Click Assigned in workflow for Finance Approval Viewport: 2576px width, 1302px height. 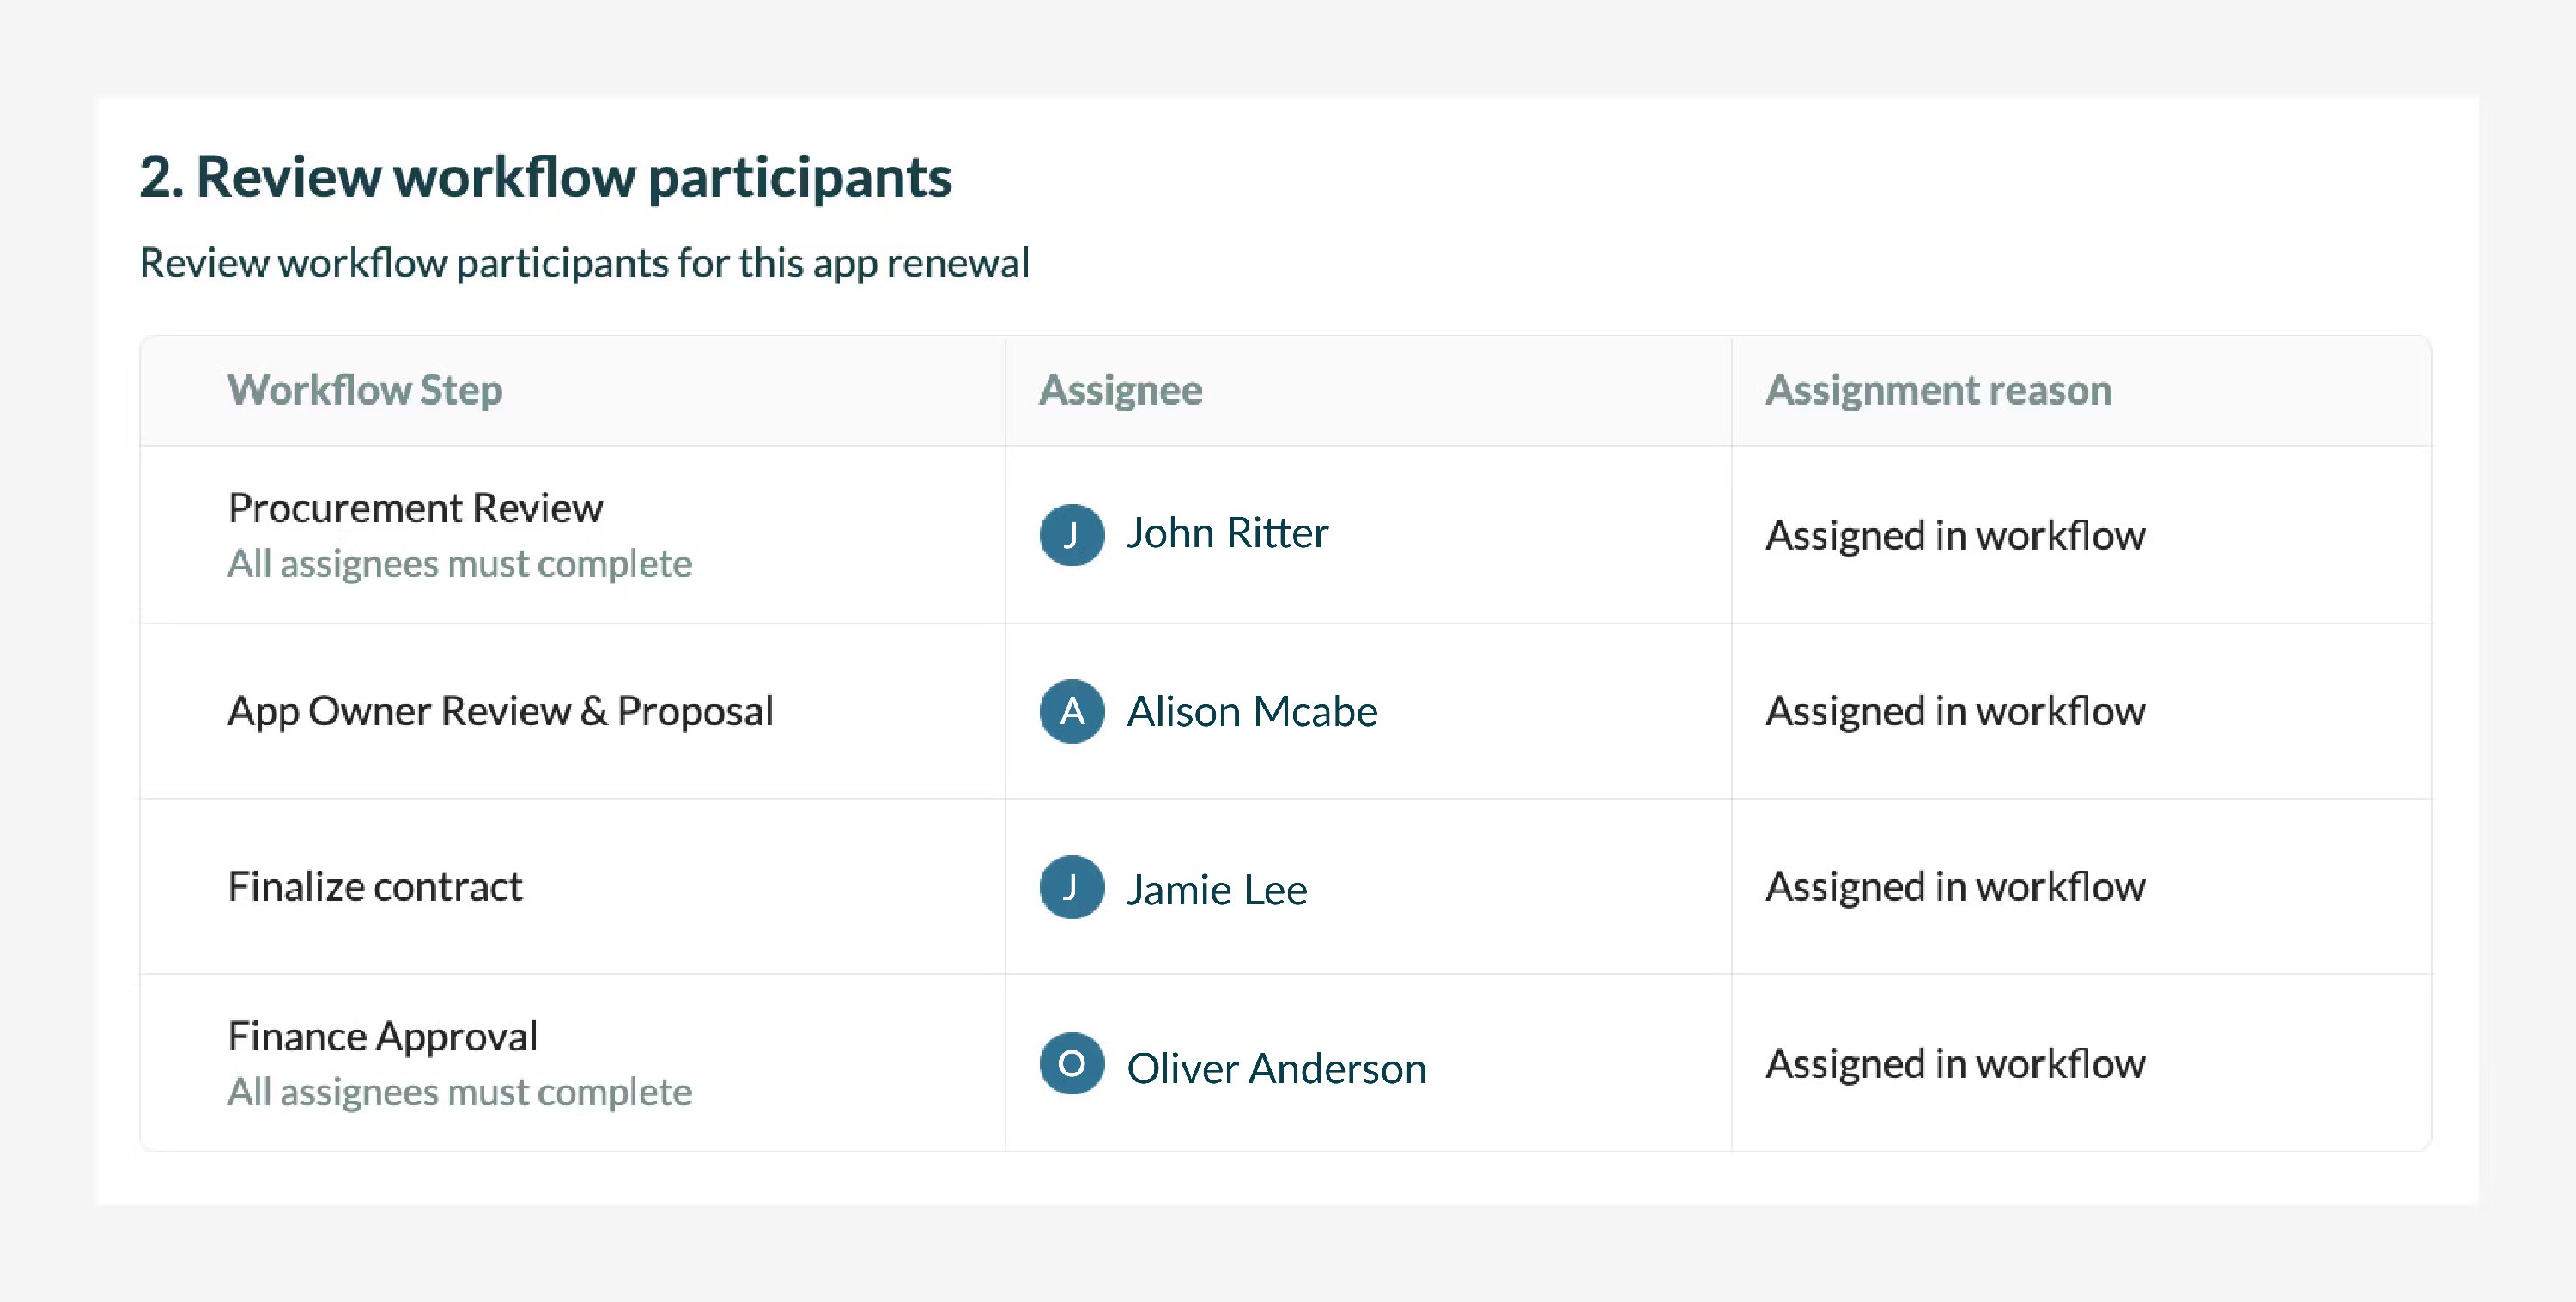click(x=1955, y=1063)
